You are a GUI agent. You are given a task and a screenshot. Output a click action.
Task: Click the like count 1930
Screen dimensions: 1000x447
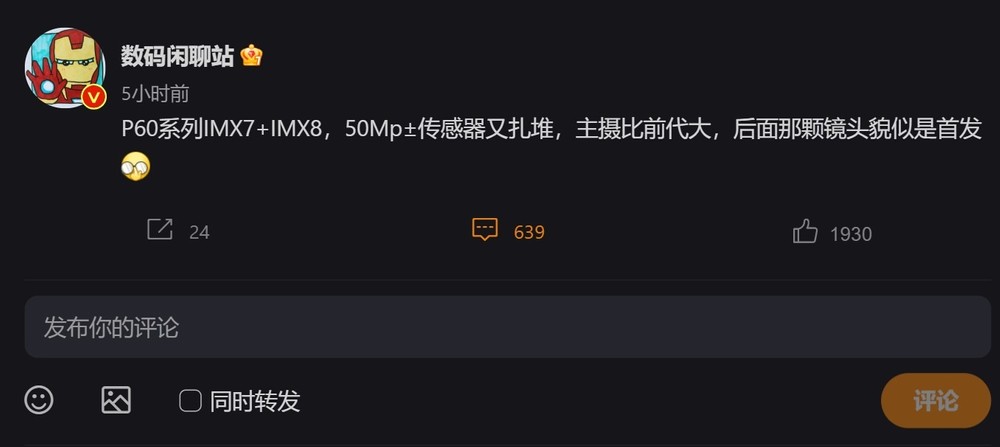click(x=851, y=234)
